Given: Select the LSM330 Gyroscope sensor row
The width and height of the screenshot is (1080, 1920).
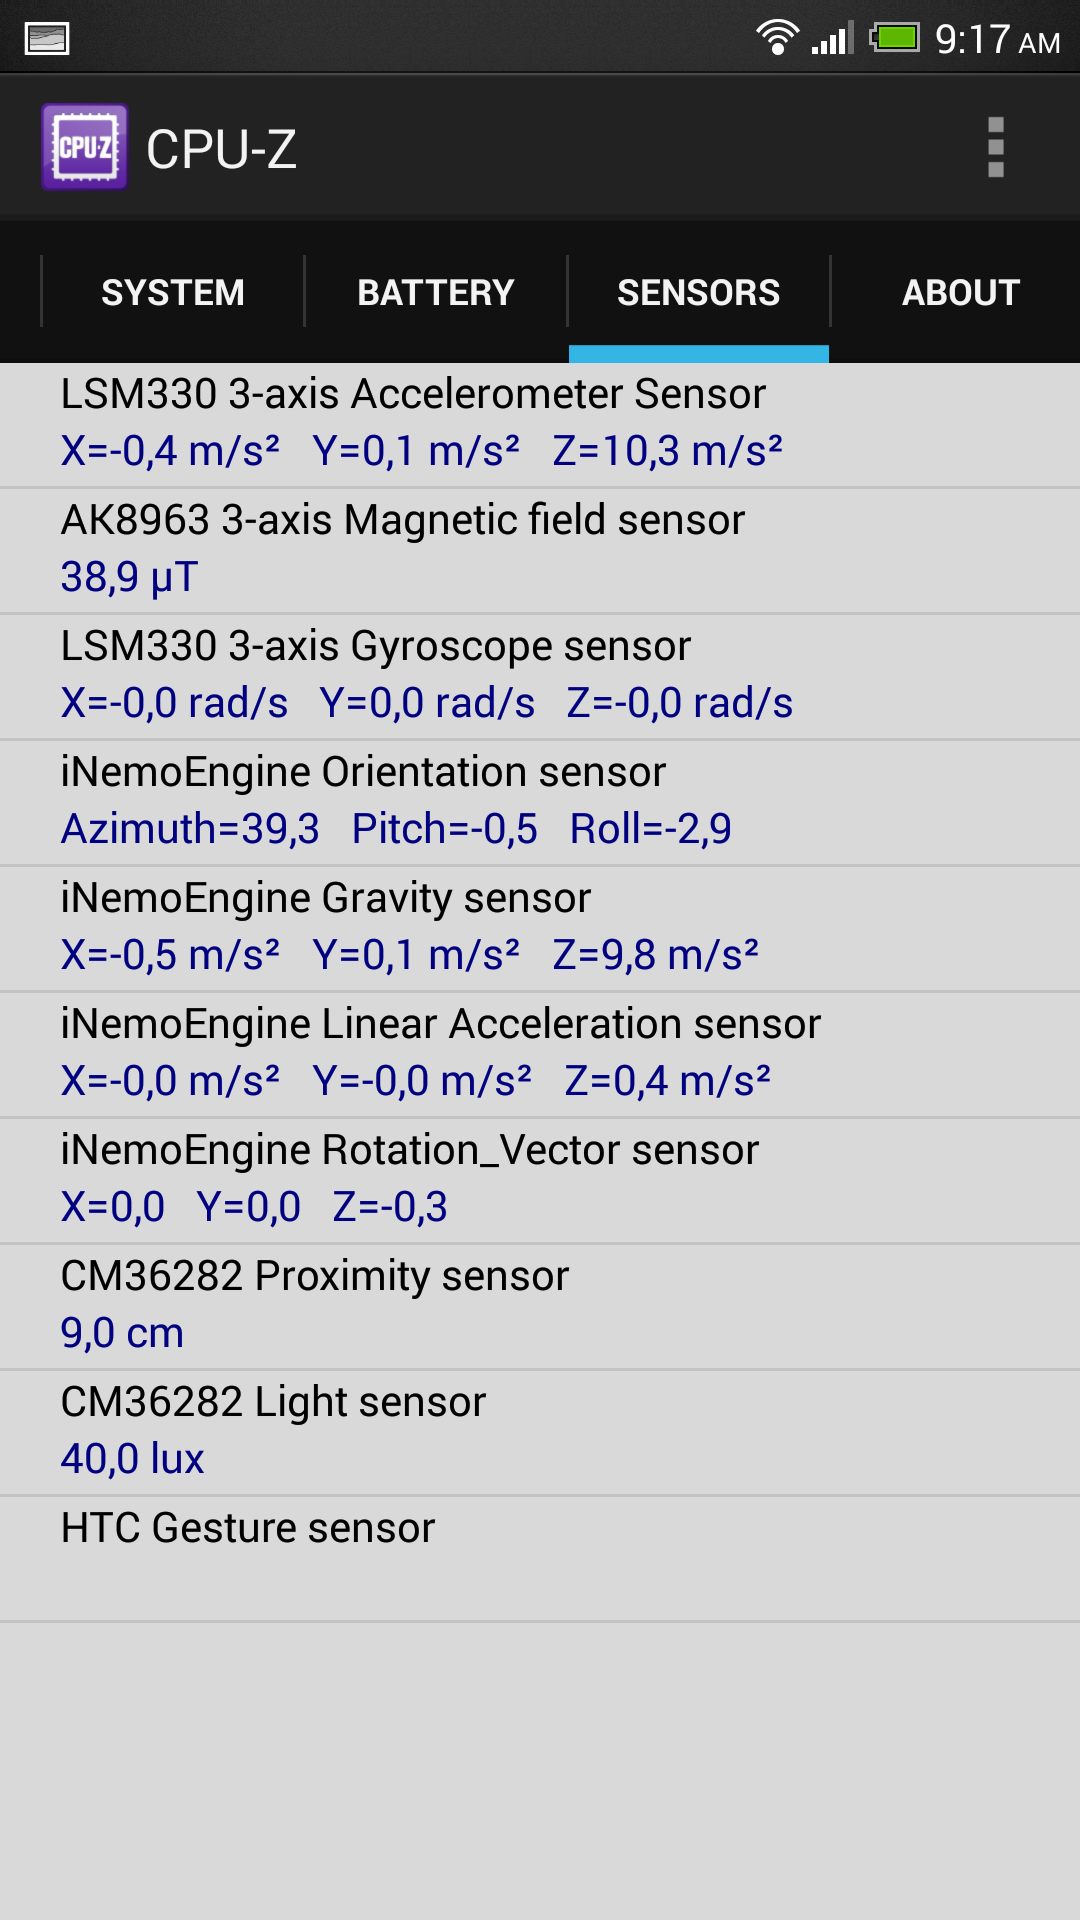Looking at the screenshot, I should tap(540, 676).
